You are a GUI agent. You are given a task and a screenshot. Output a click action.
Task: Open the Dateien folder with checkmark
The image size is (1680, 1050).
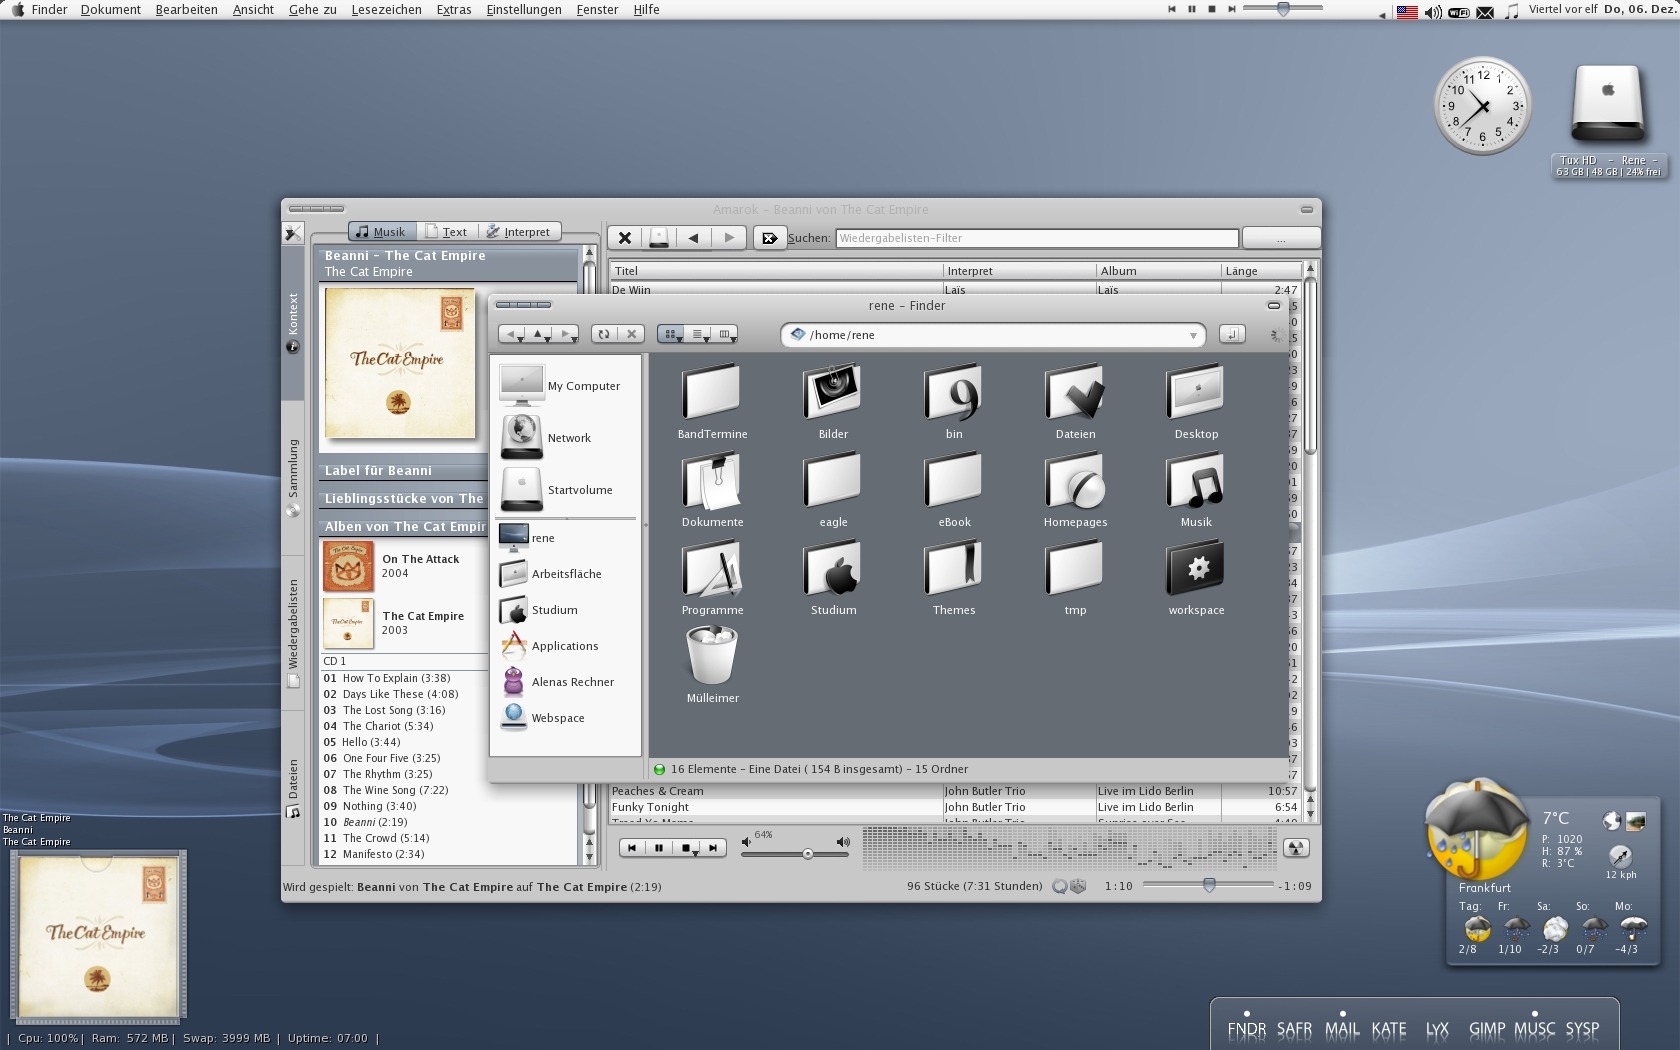1074,392
